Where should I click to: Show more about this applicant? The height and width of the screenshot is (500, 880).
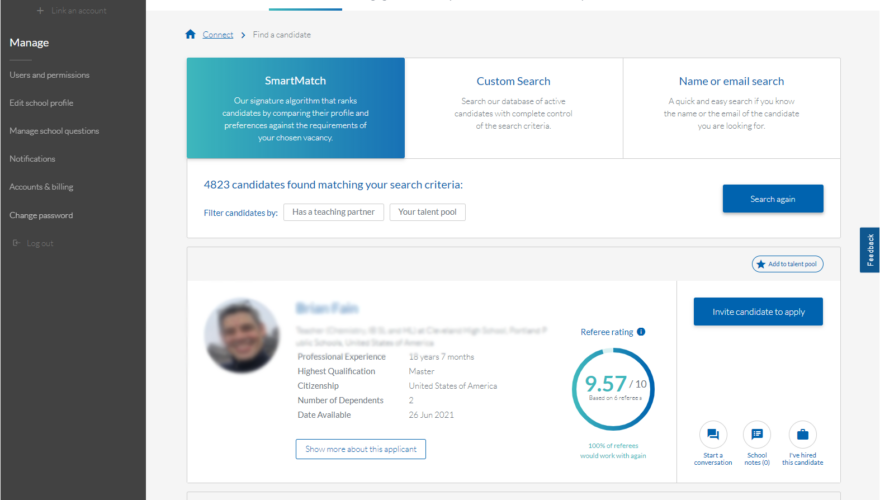coord(360,449)
